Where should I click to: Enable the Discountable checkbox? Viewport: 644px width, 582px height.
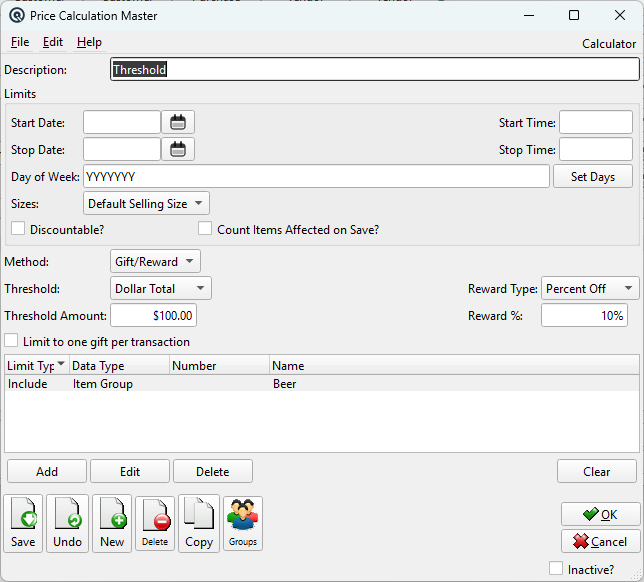tap(18, 228)
